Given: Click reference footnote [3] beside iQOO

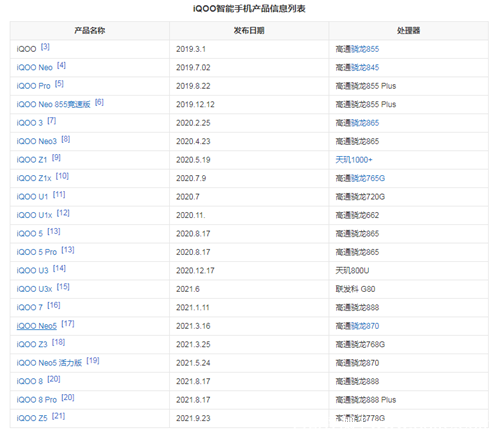Looking at the screenshot, I should (x=45, y=47).
